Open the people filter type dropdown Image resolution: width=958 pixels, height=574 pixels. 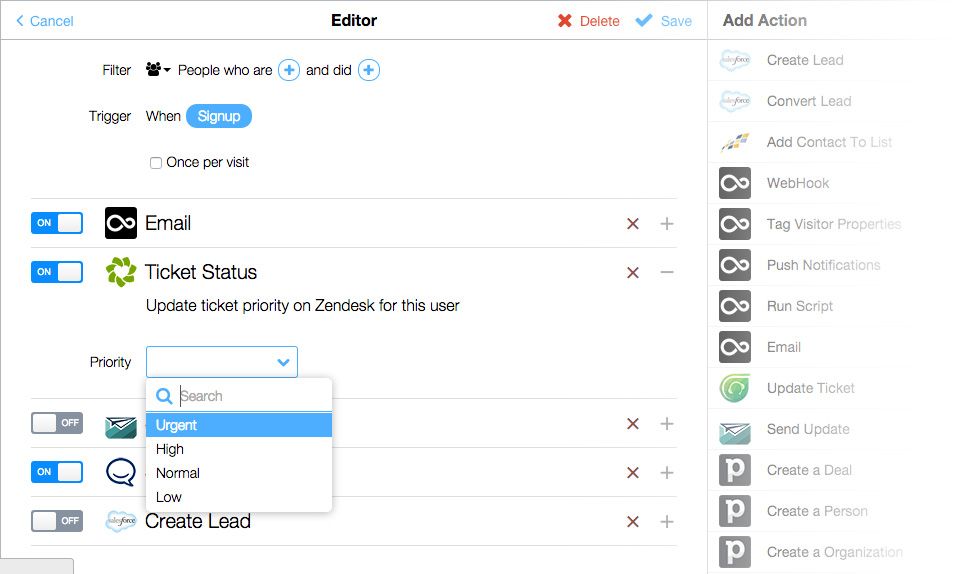[158, 70]
